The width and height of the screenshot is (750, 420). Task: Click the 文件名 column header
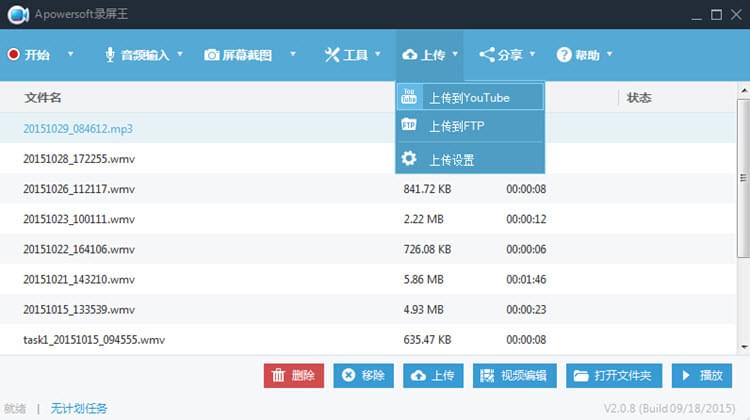[43, 98]
